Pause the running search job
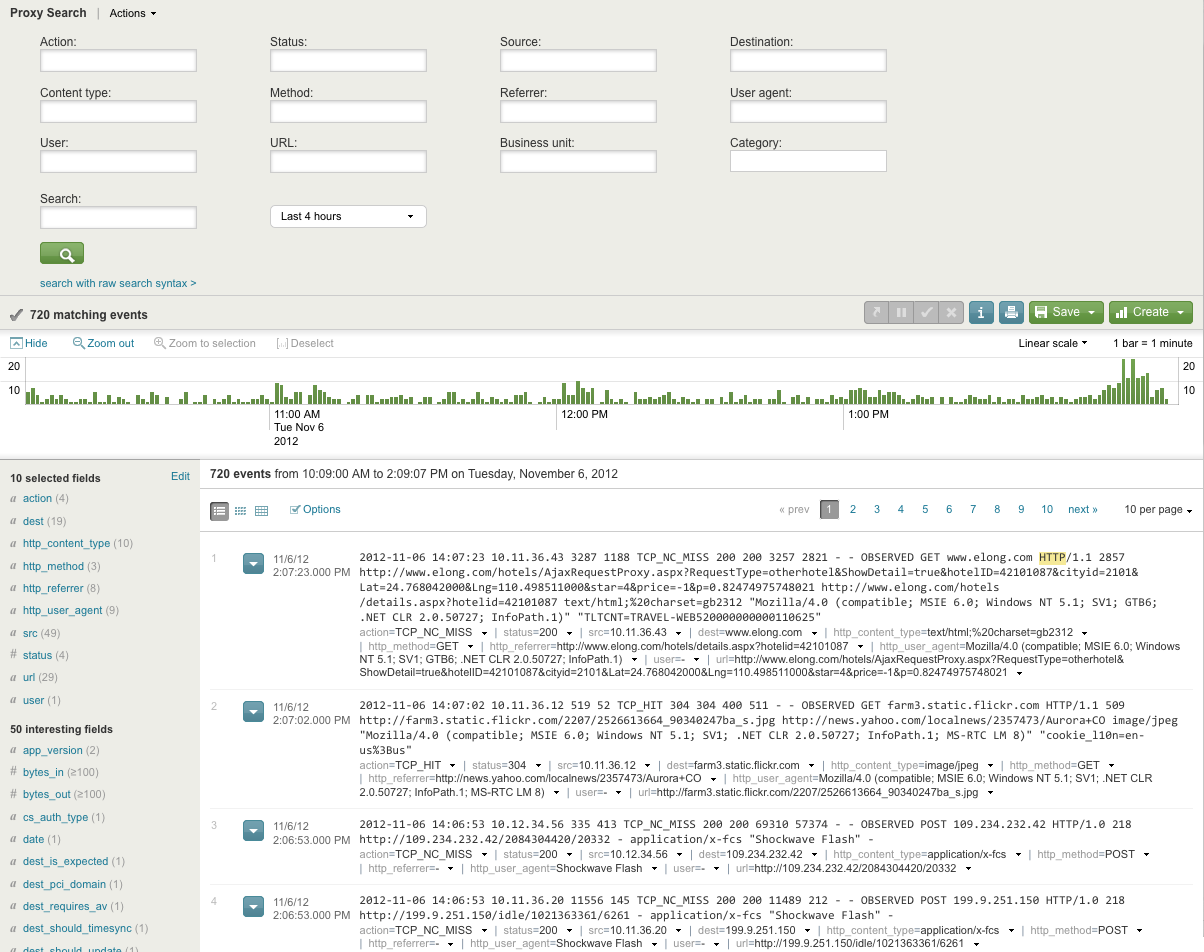The image size is (1204, 952). click(902, 312)
